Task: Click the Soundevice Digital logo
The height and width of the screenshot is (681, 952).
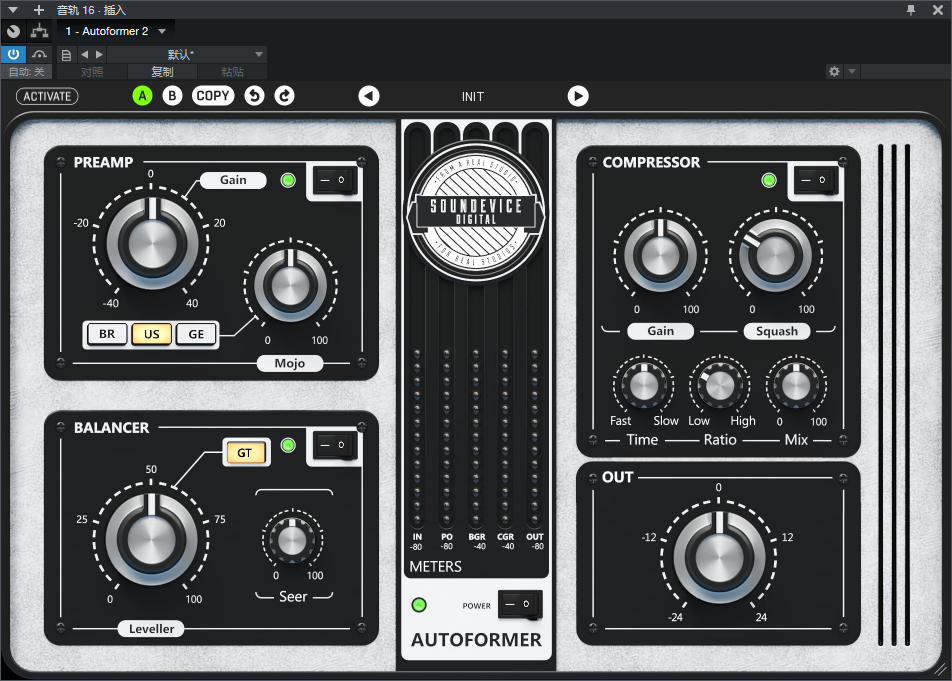Action: click(x=476, y=212)
